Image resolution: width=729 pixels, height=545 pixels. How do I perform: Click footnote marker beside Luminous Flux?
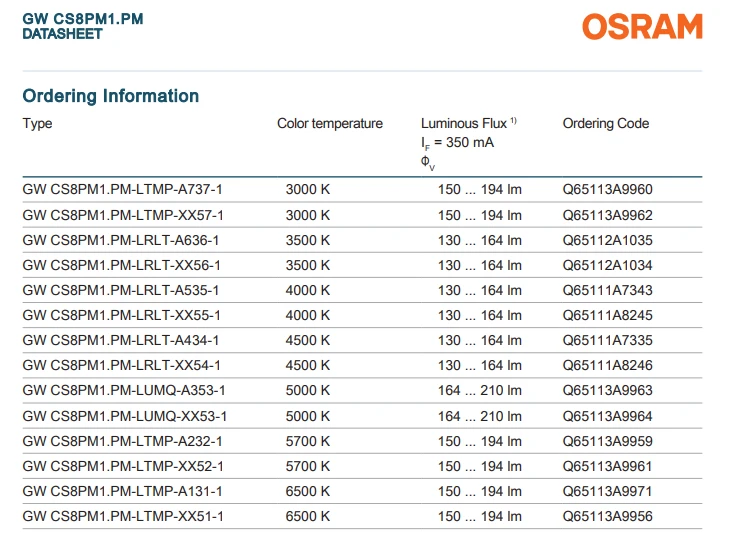[x=513, y=120]
